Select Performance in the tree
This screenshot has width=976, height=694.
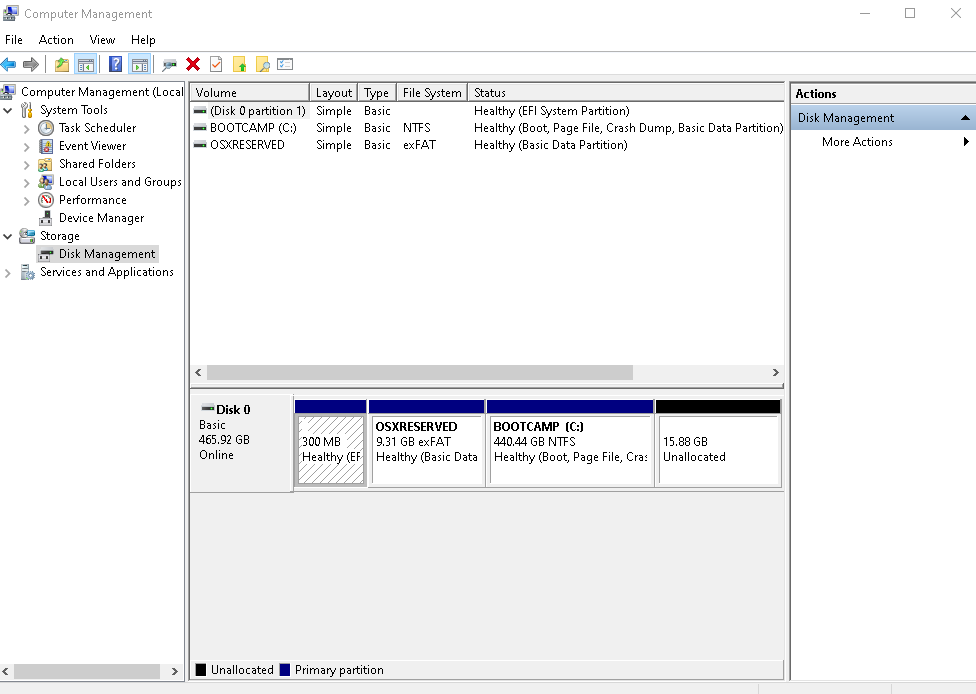coord(93,200)
